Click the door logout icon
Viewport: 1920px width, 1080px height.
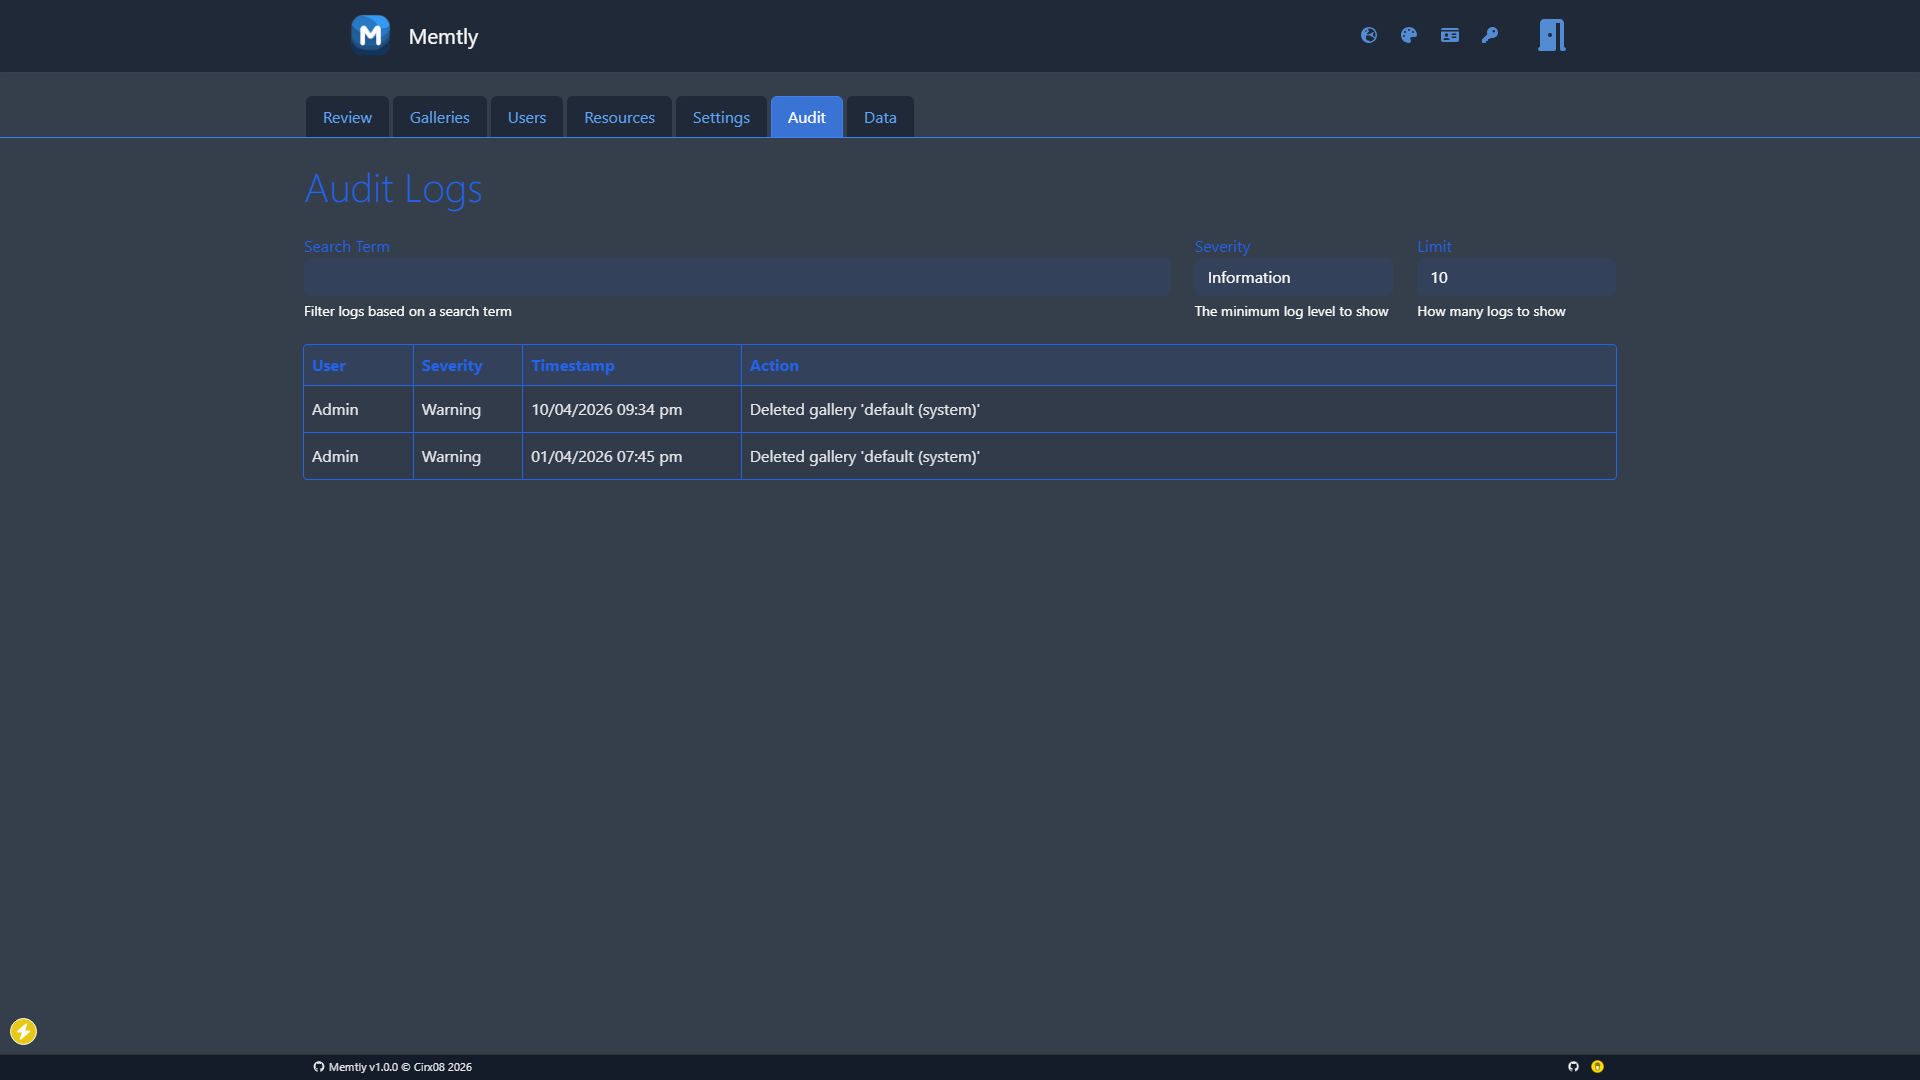(1552, 35)
